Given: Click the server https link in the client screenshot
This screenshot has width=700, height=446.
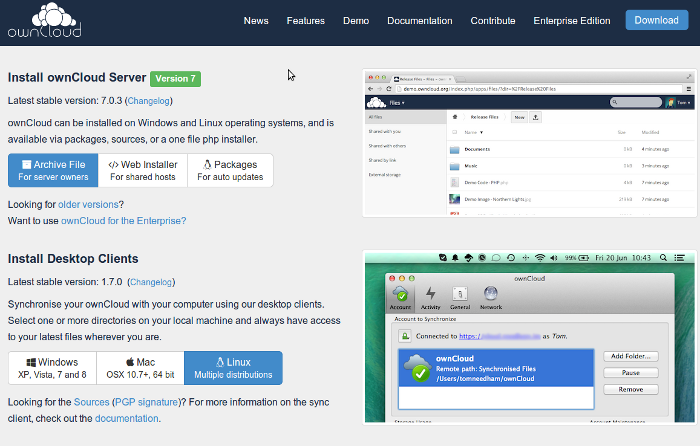Looking at the screenshot, I should (x=500, y=336).
